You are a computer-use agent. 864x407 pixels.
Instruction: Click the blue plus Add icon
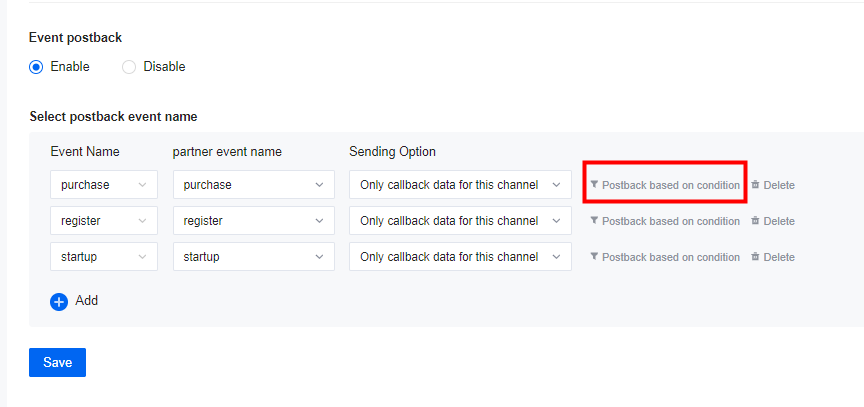tap(59, 301)
